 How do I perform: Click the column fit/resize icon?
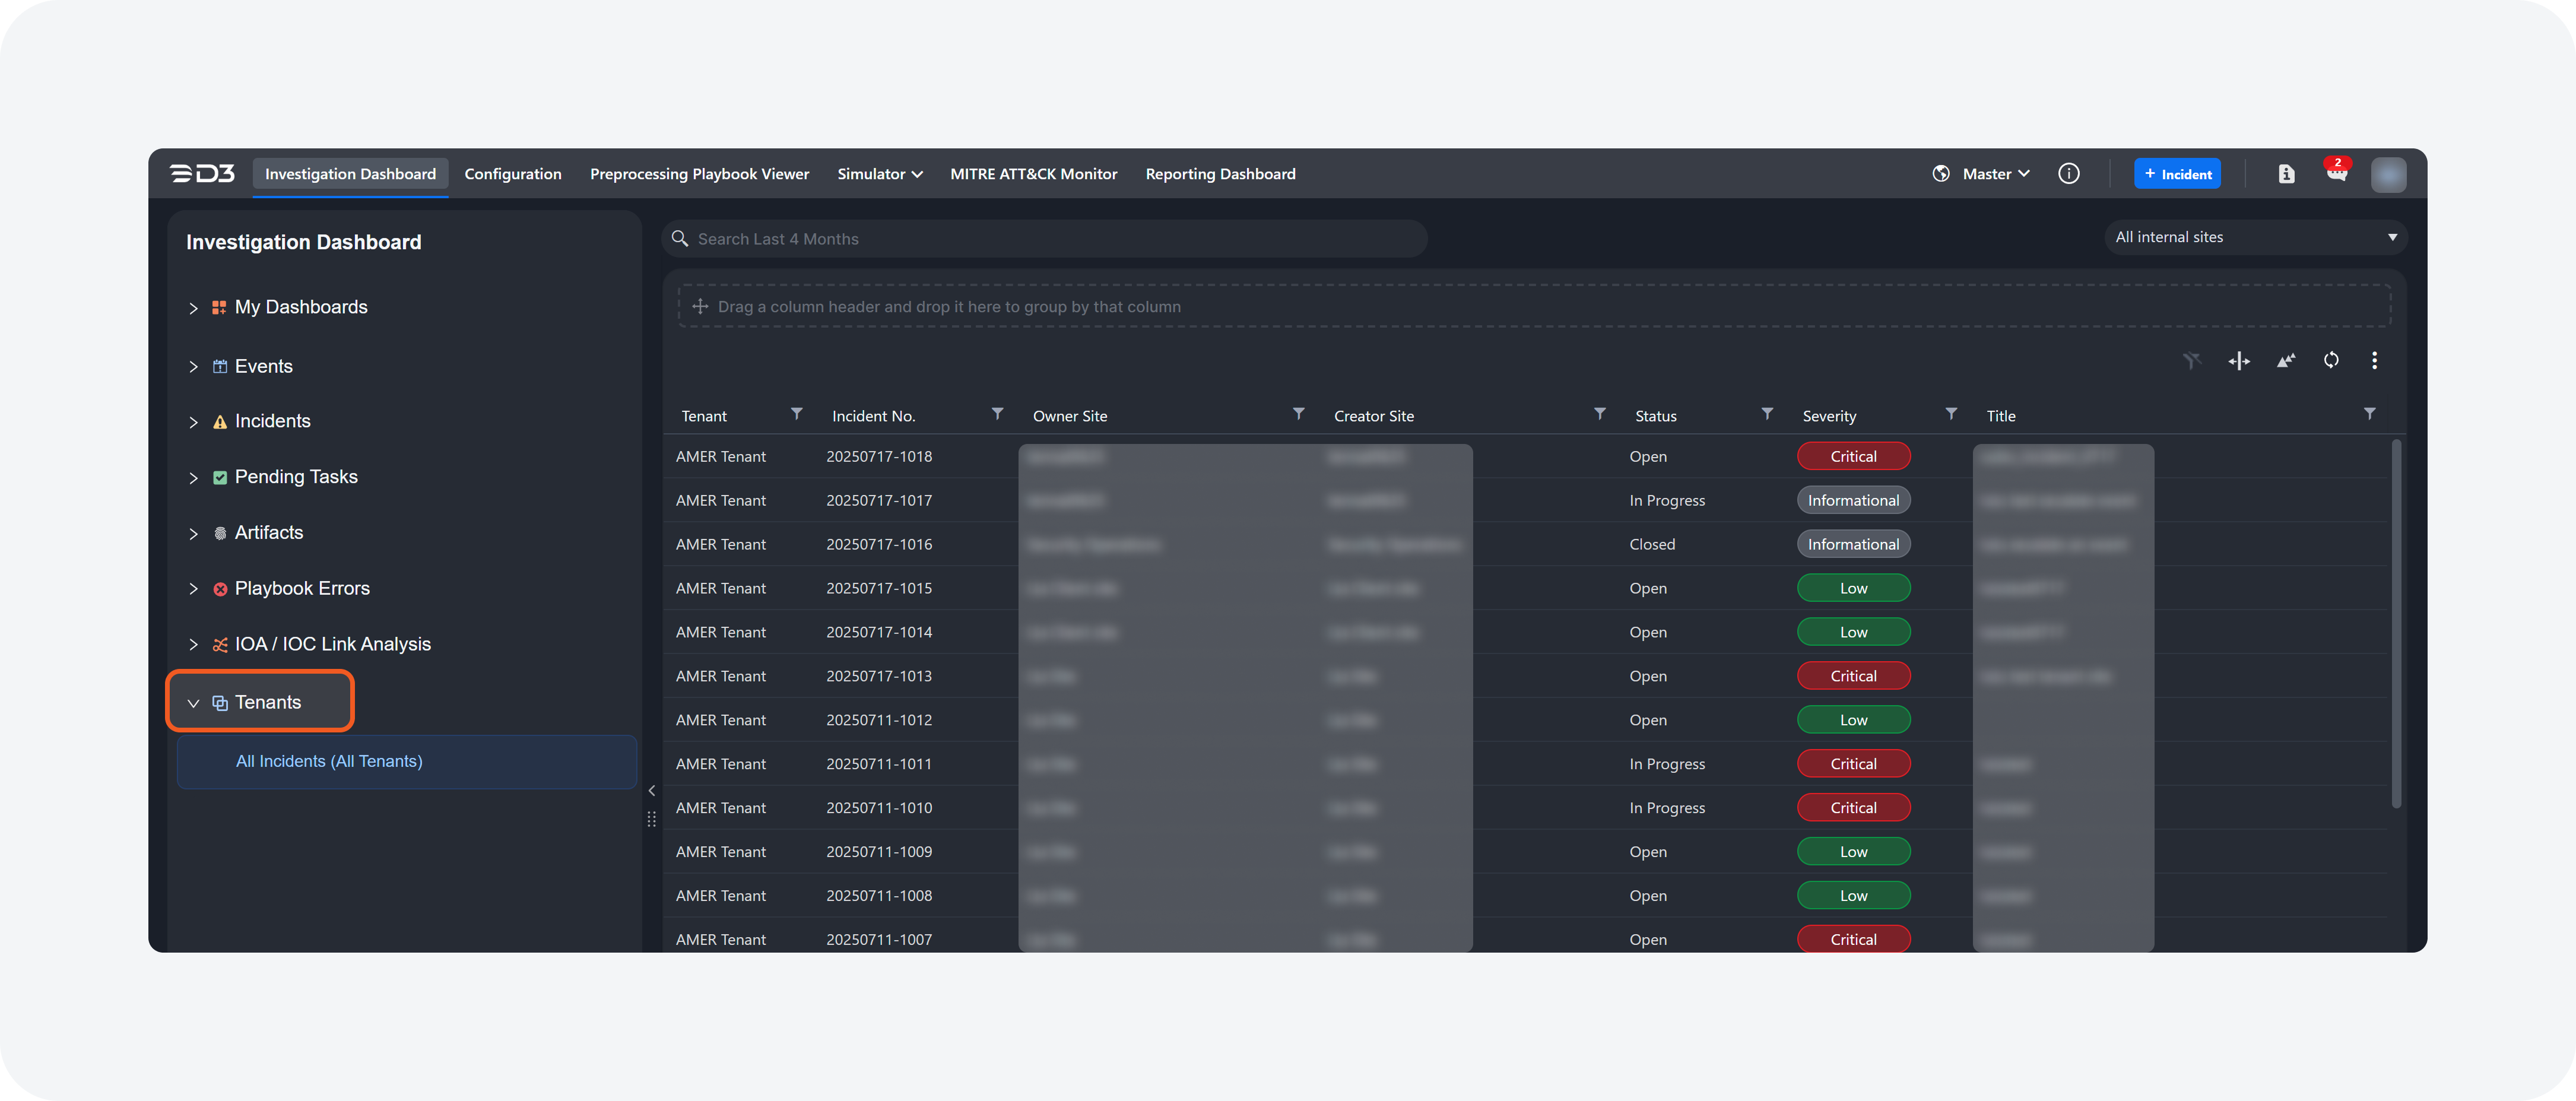(x=2238, y=360)
